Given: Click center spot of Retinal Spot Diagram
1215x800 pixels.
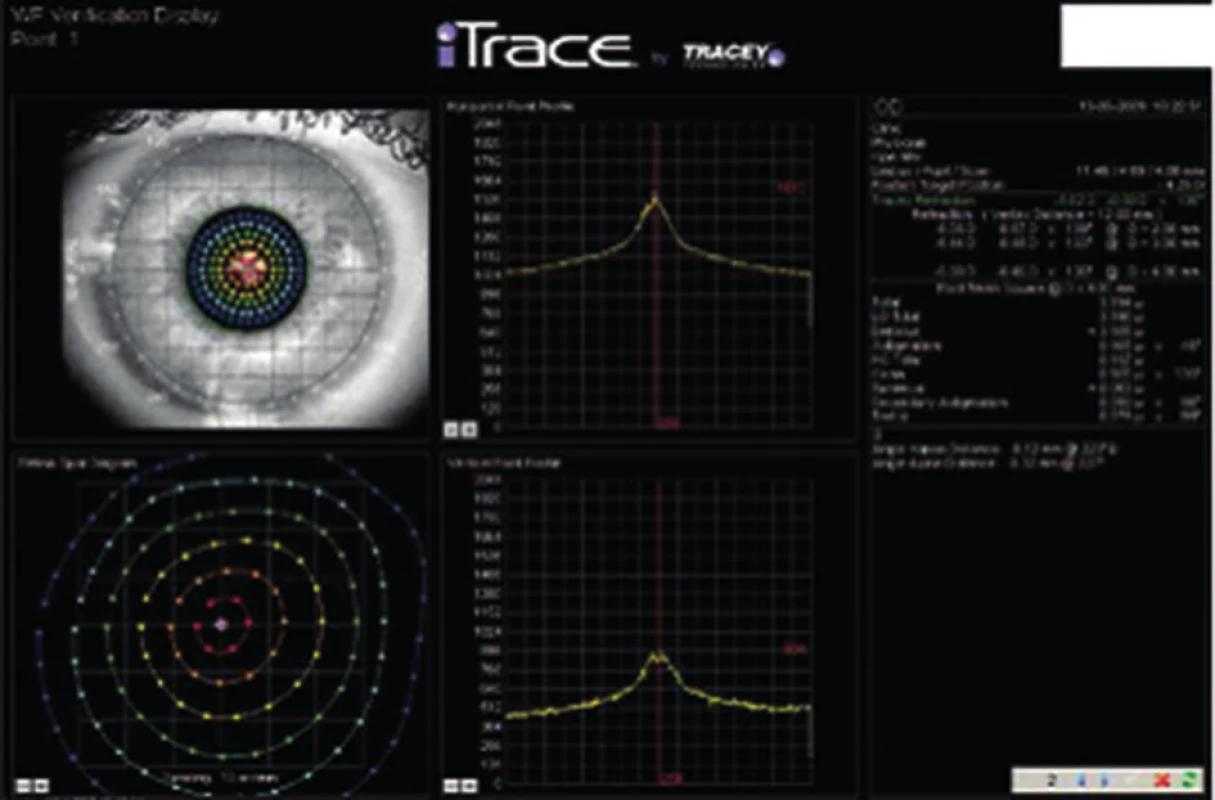Looking at the screenshot, I should 222,623.
